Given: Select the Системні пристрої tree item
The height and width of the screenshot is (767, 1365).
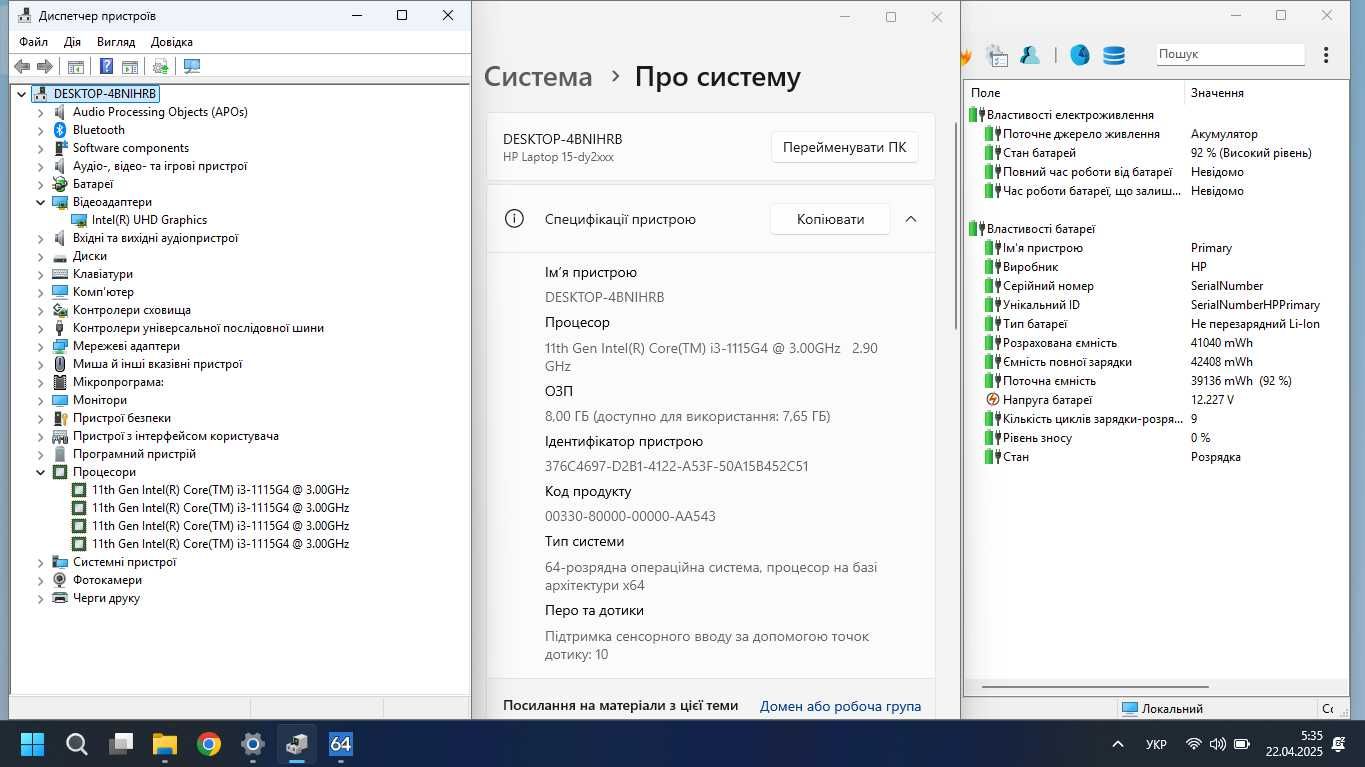Looking at the screenshot, I should [124, 562].
